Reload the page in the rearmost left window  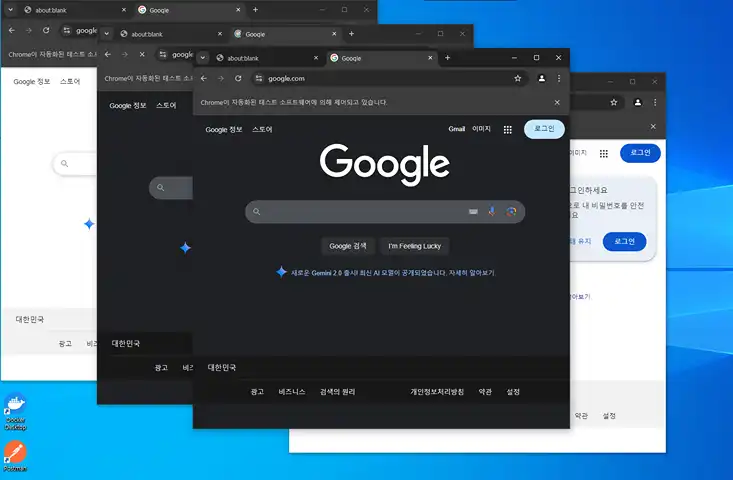(x=46, y=30)
